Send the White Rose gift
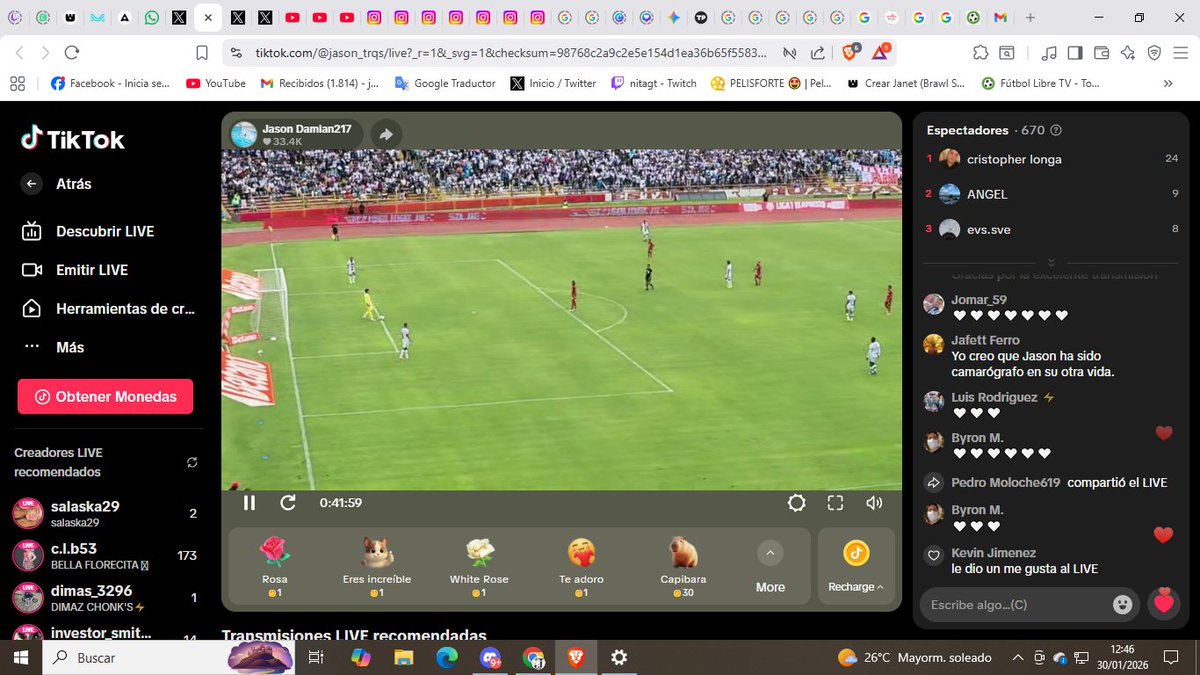 click(x=479, y=565)
